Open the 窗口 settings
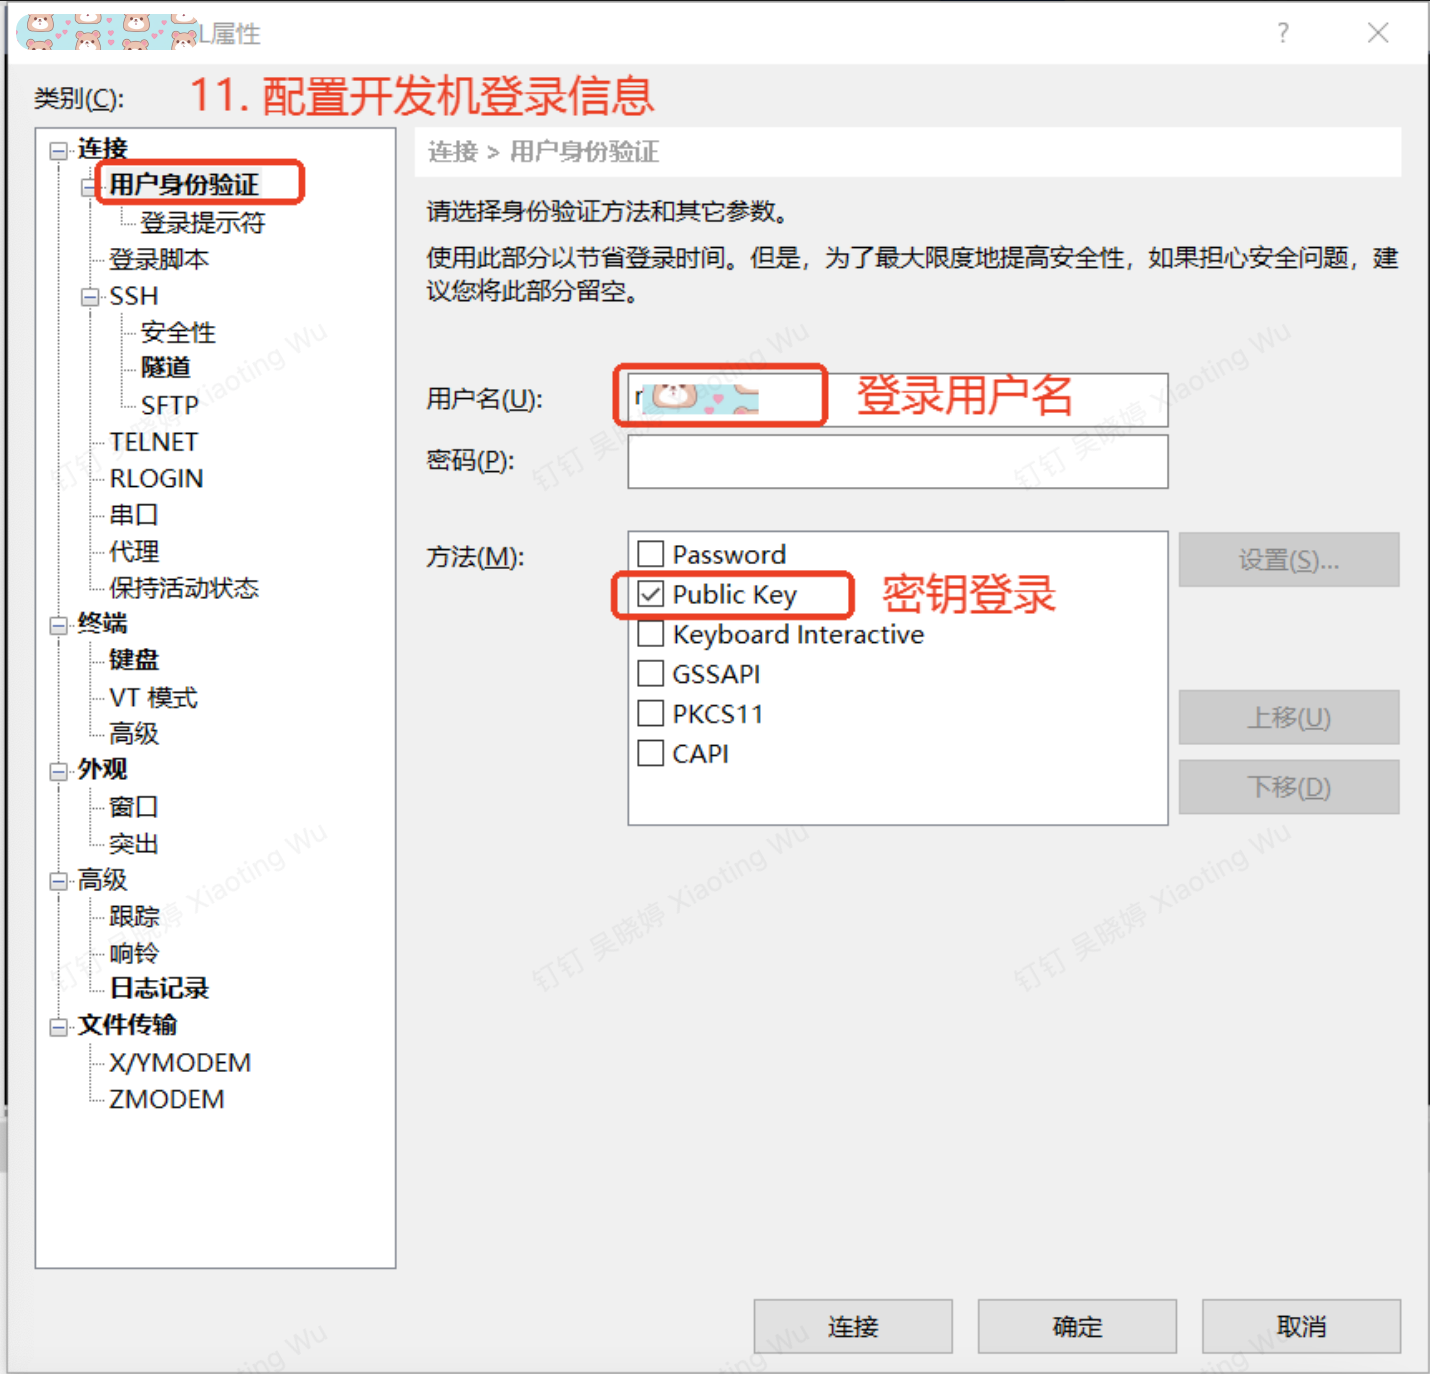Screen dimensions: 1430x1374 point(134,807)
